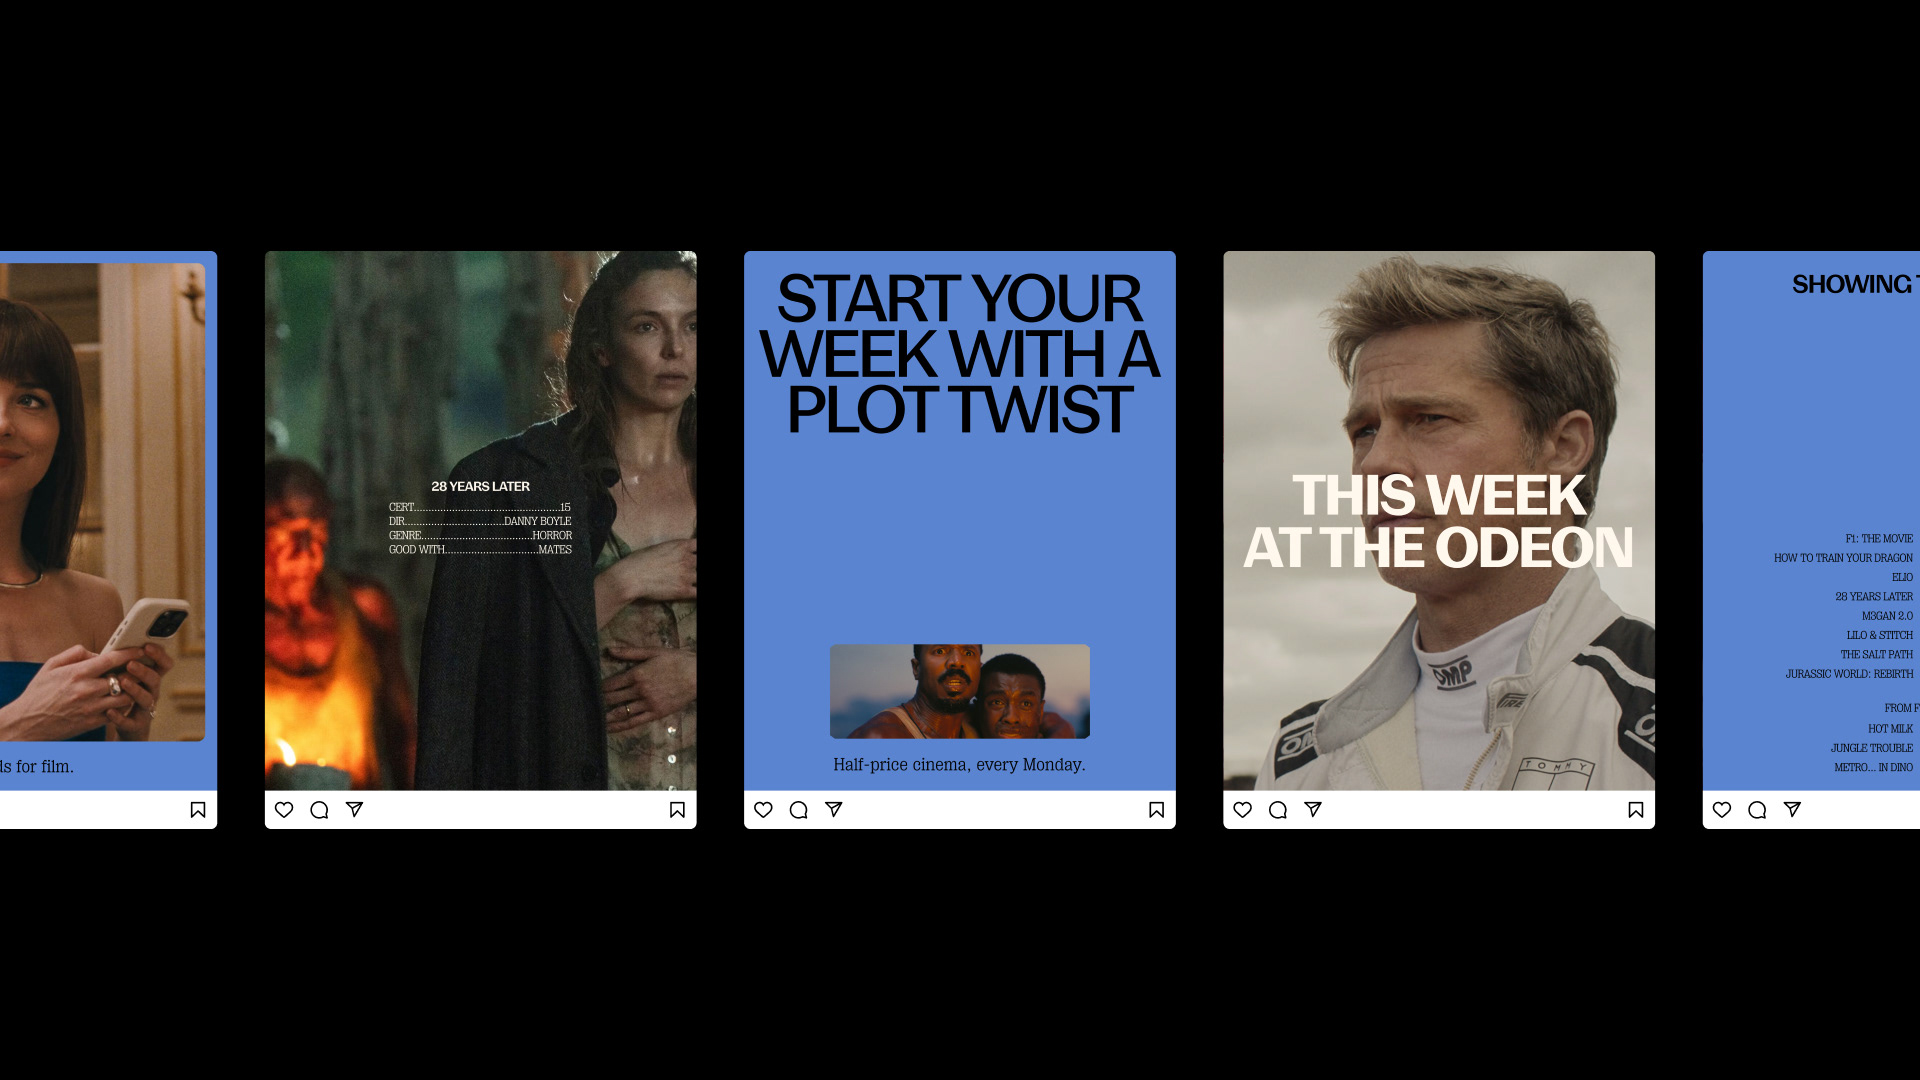Share the Showing film list post

[1791, 809]
